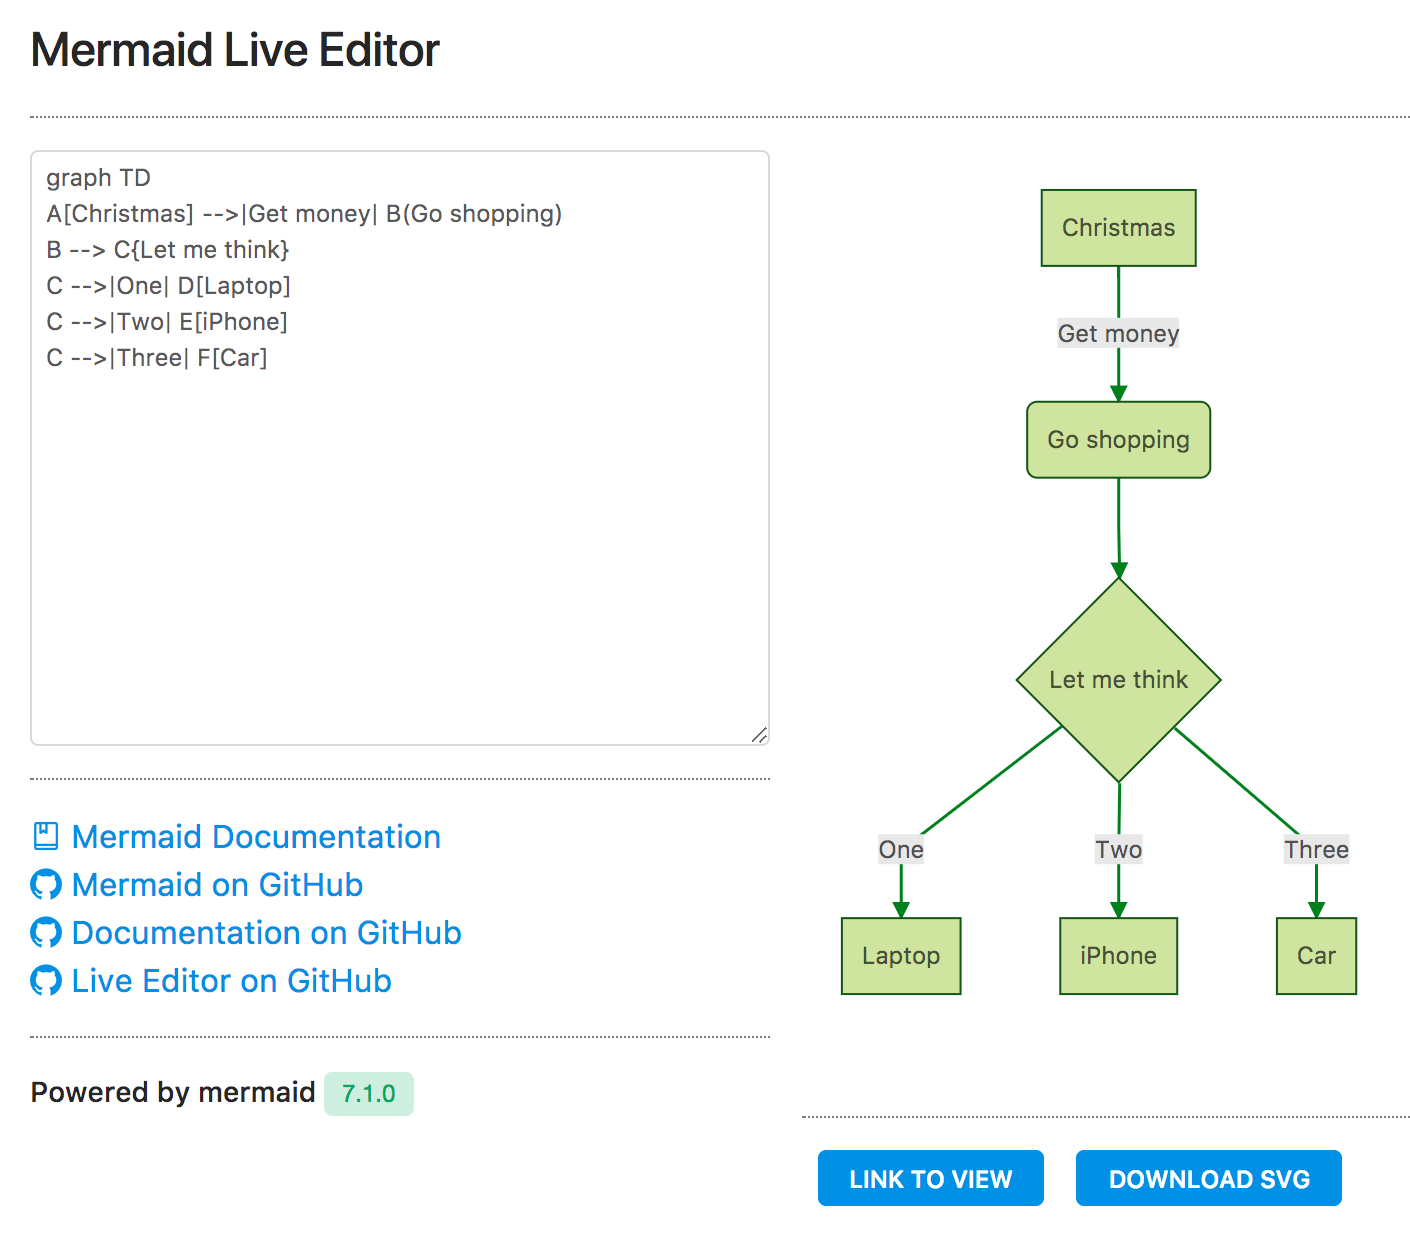The width and height of the screenshot is (1410, 1240).
Task: Click the One edge label
Action: [900, 848]
